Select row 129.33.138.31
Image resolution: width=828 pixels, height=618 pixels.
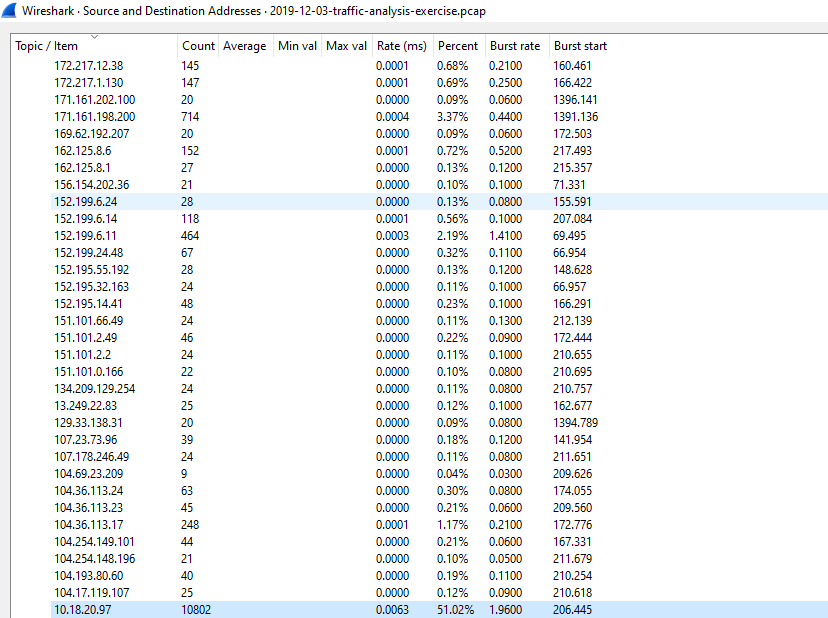click(439, 423)
